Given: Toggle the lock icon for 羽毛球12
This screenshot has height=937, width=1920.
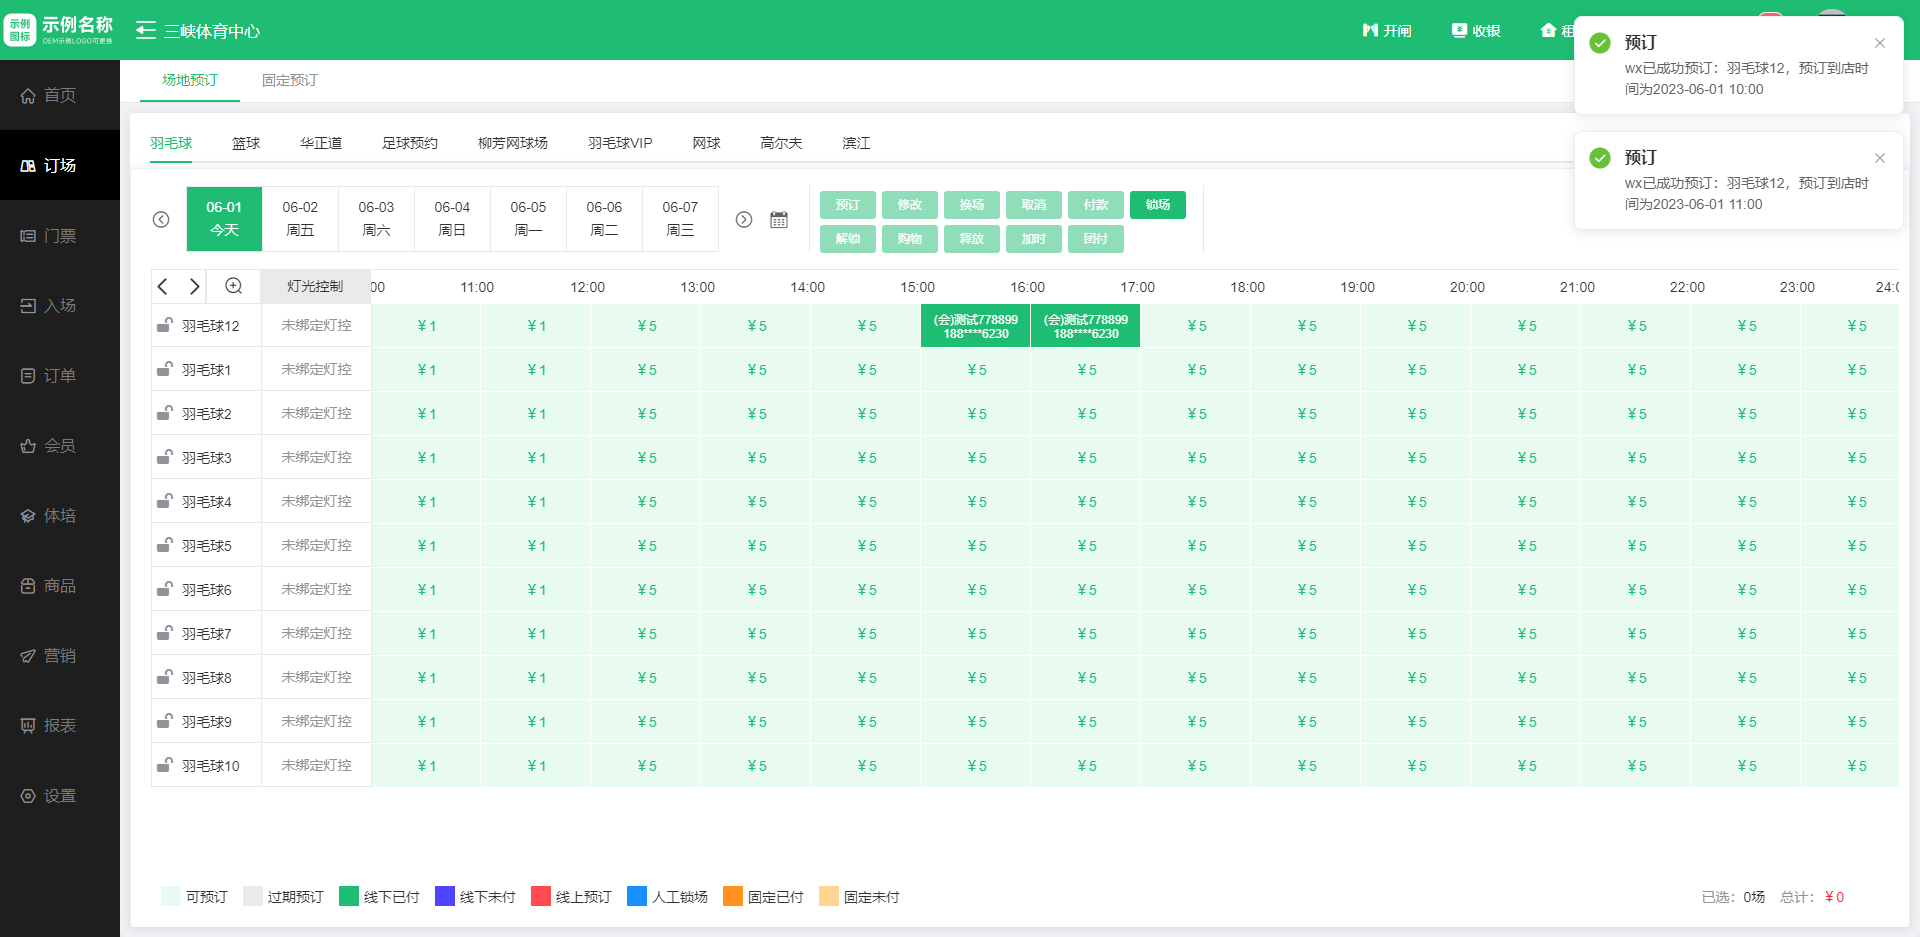Looking at the screenshot, I should tap(165, 325).
